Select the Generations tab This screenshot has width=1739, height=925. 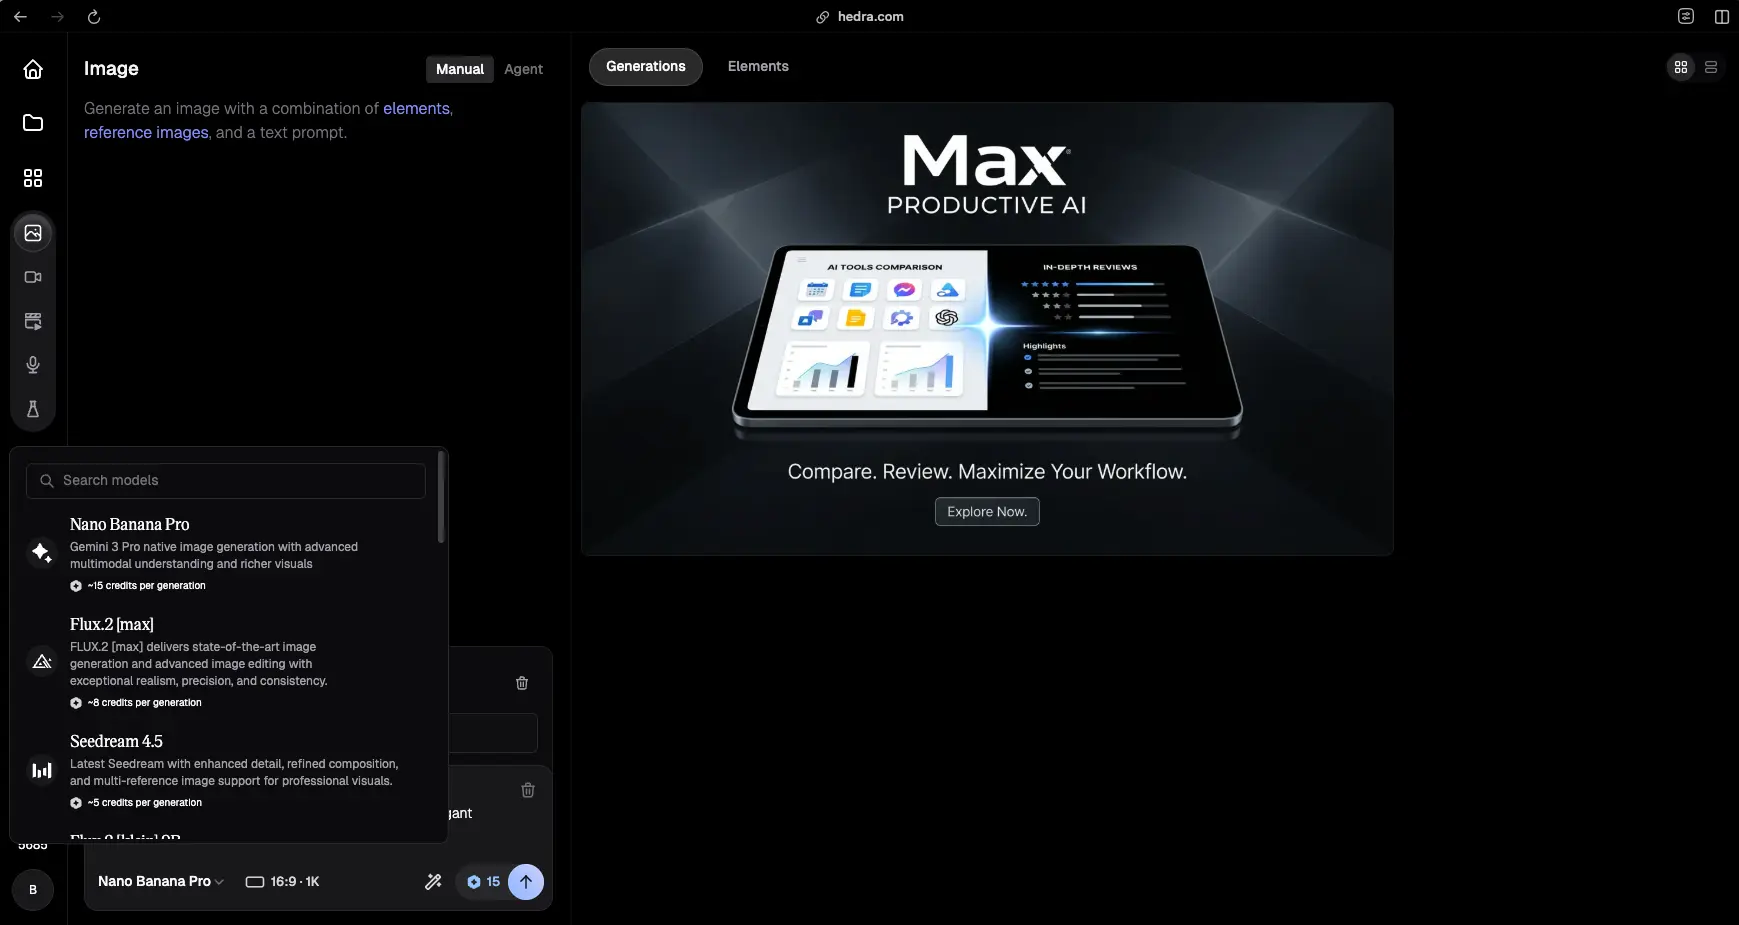[x=645, y=67]
